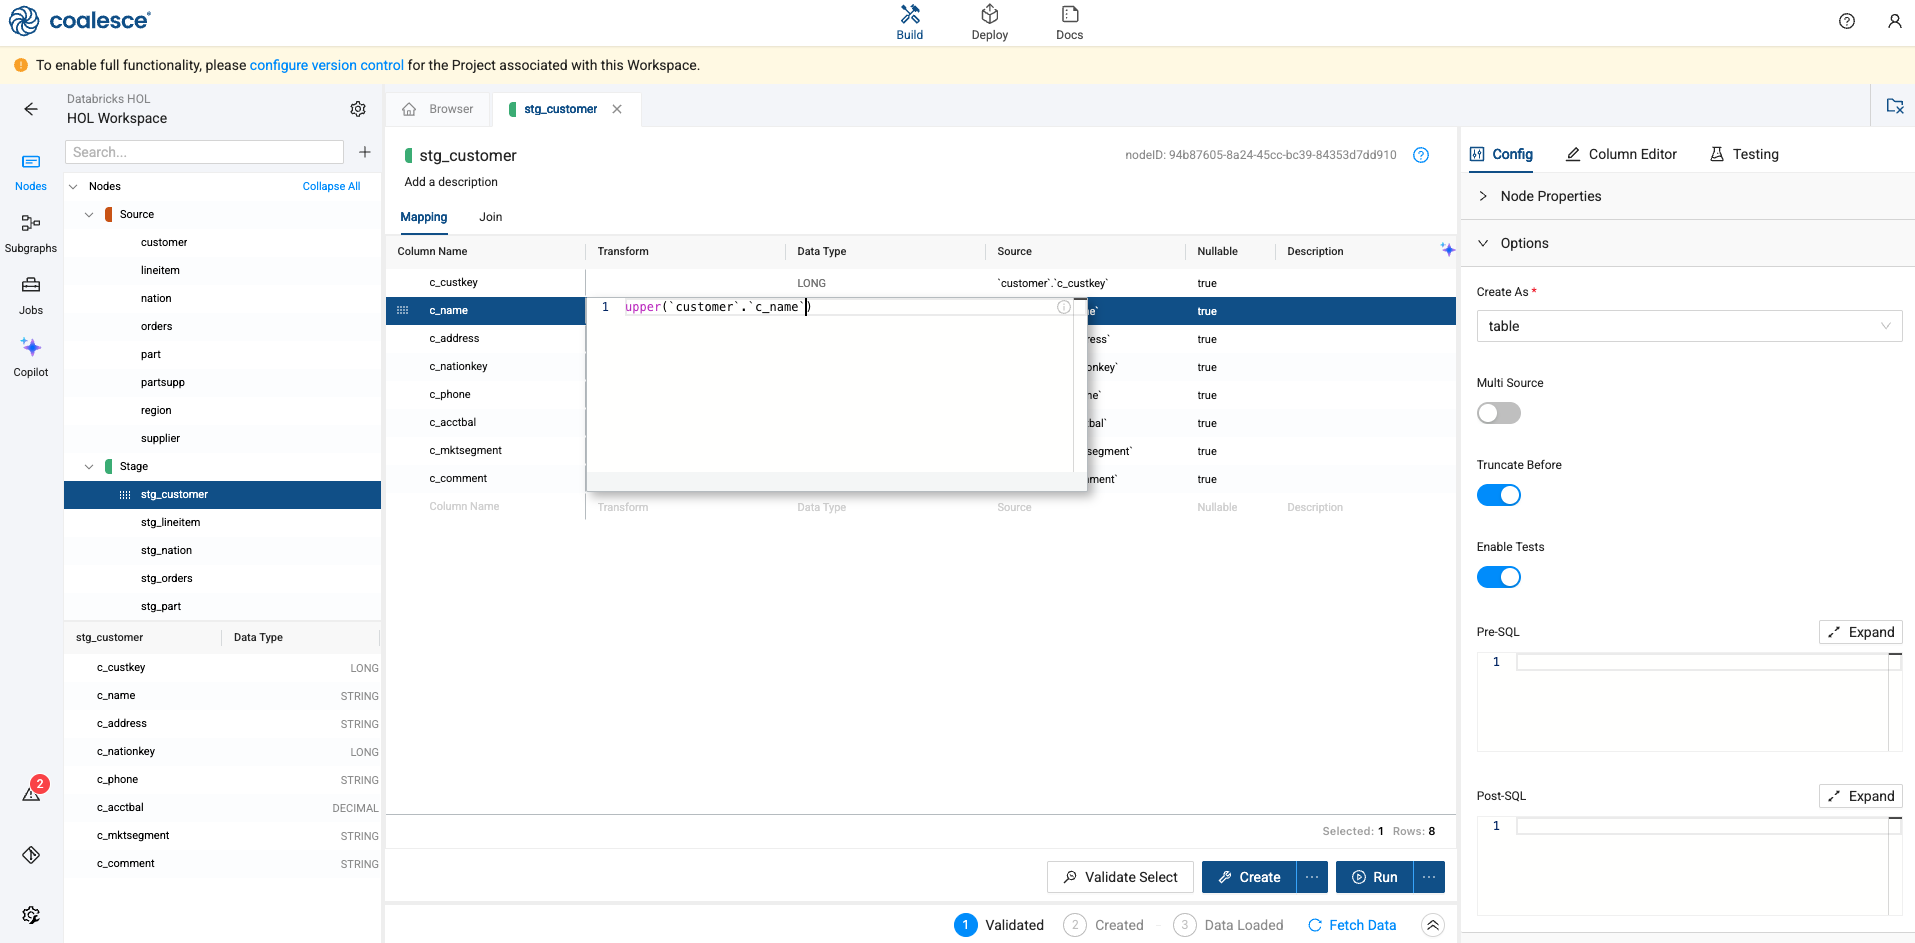Toggle the Enable Tests switch
The height and width of the screenshot is (943, 1915).
pos(1498,577)
